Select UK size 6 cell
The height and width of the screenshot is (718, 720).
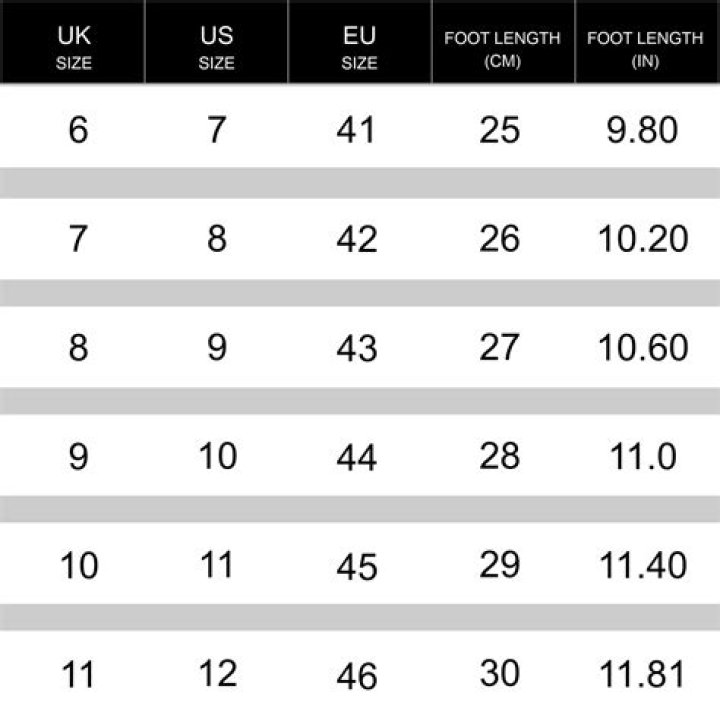click(78, 130)
